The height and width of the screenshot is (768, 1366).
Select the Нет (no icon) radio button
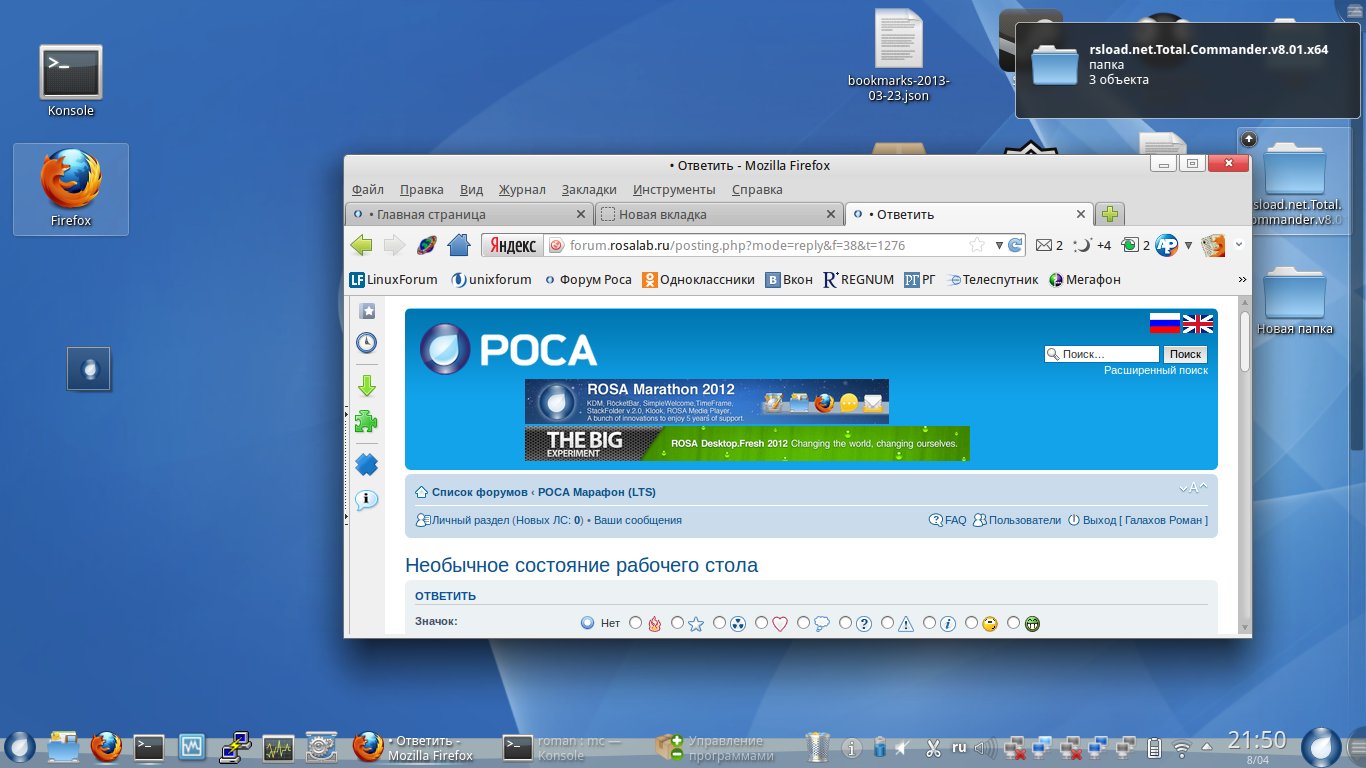(588, 623)
